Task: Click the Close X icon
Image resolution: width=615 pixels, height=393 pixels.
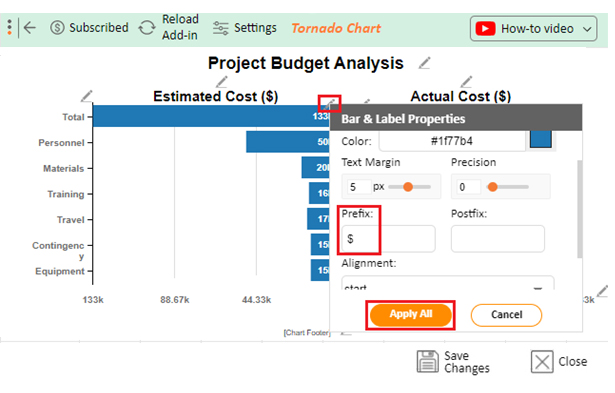Action: pos(542,361)
